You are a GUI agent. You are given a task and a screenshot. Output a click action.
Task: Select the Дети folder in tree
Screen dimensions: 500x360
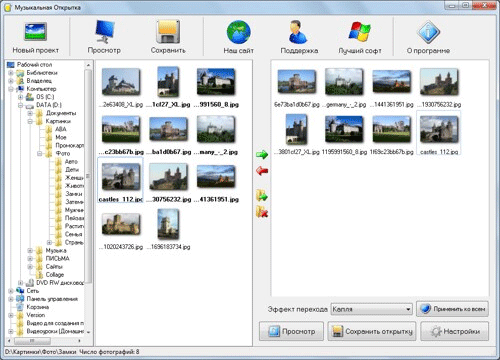click(72, 170)
